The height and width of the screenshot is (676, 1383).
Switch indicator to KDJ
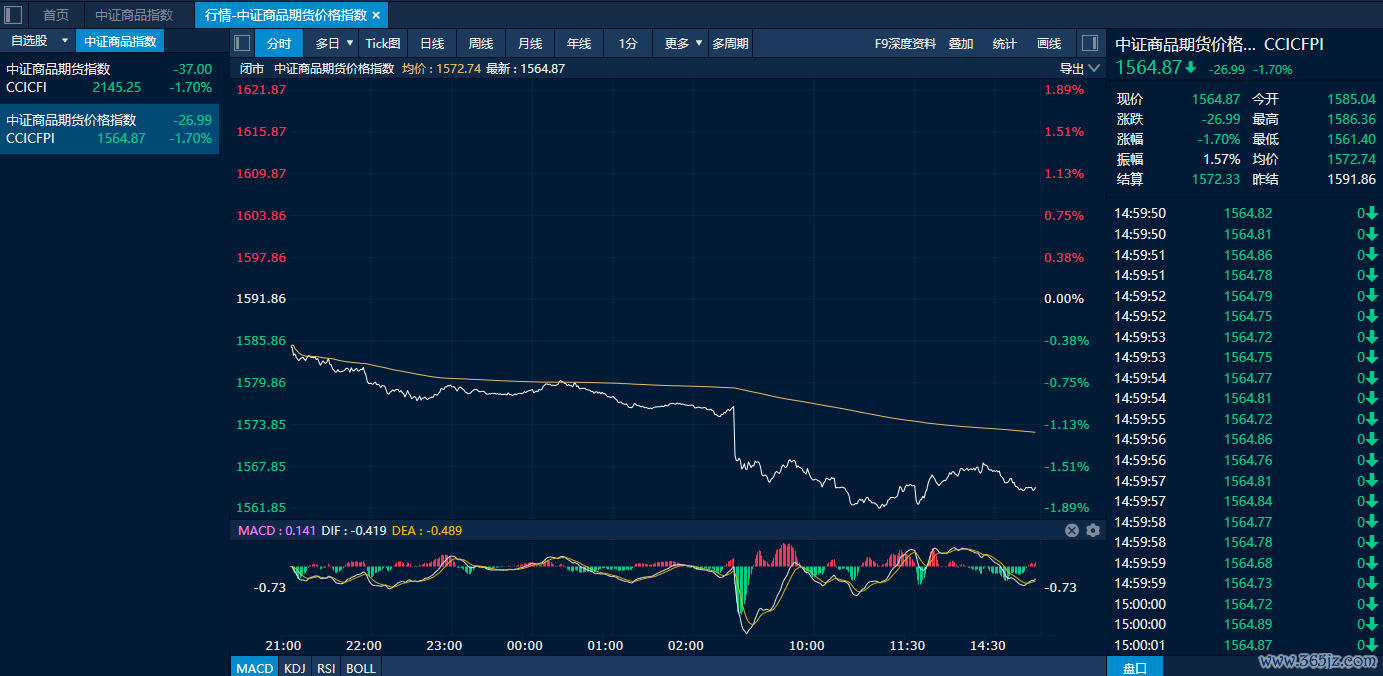294,667
